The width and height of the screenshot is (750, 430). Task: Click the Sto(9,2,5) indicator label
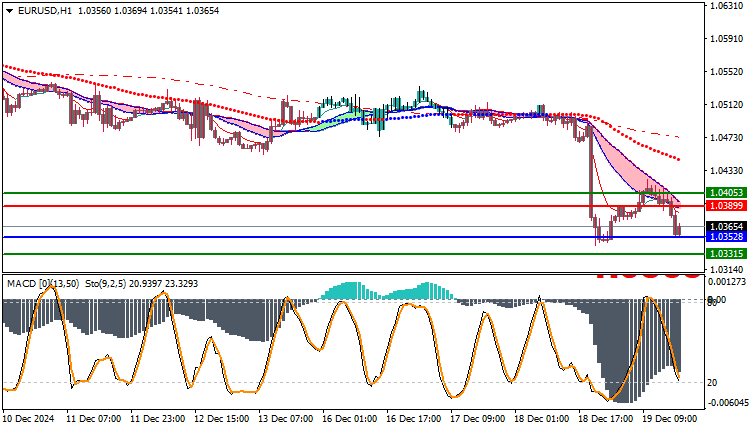(x=105, y=284)
